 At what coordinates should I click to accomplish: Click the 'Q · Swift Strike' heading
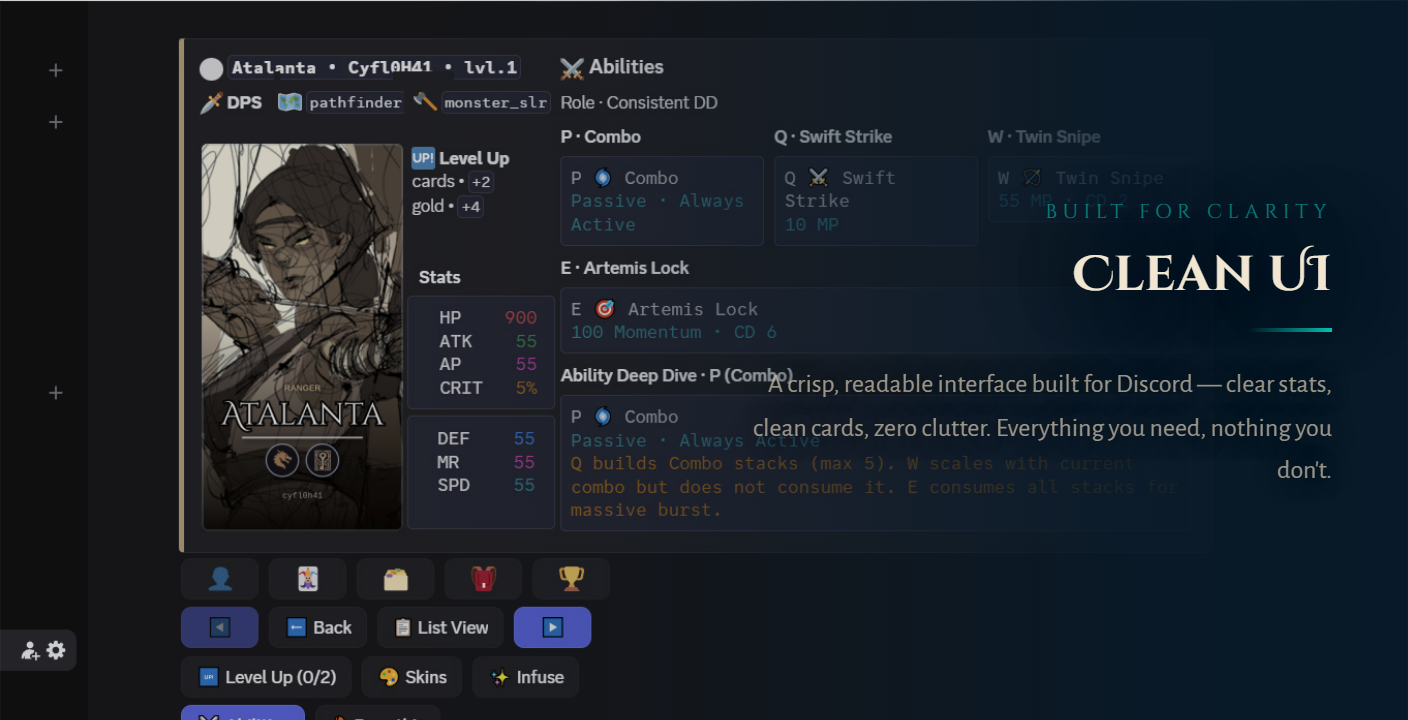pos(833,137)
